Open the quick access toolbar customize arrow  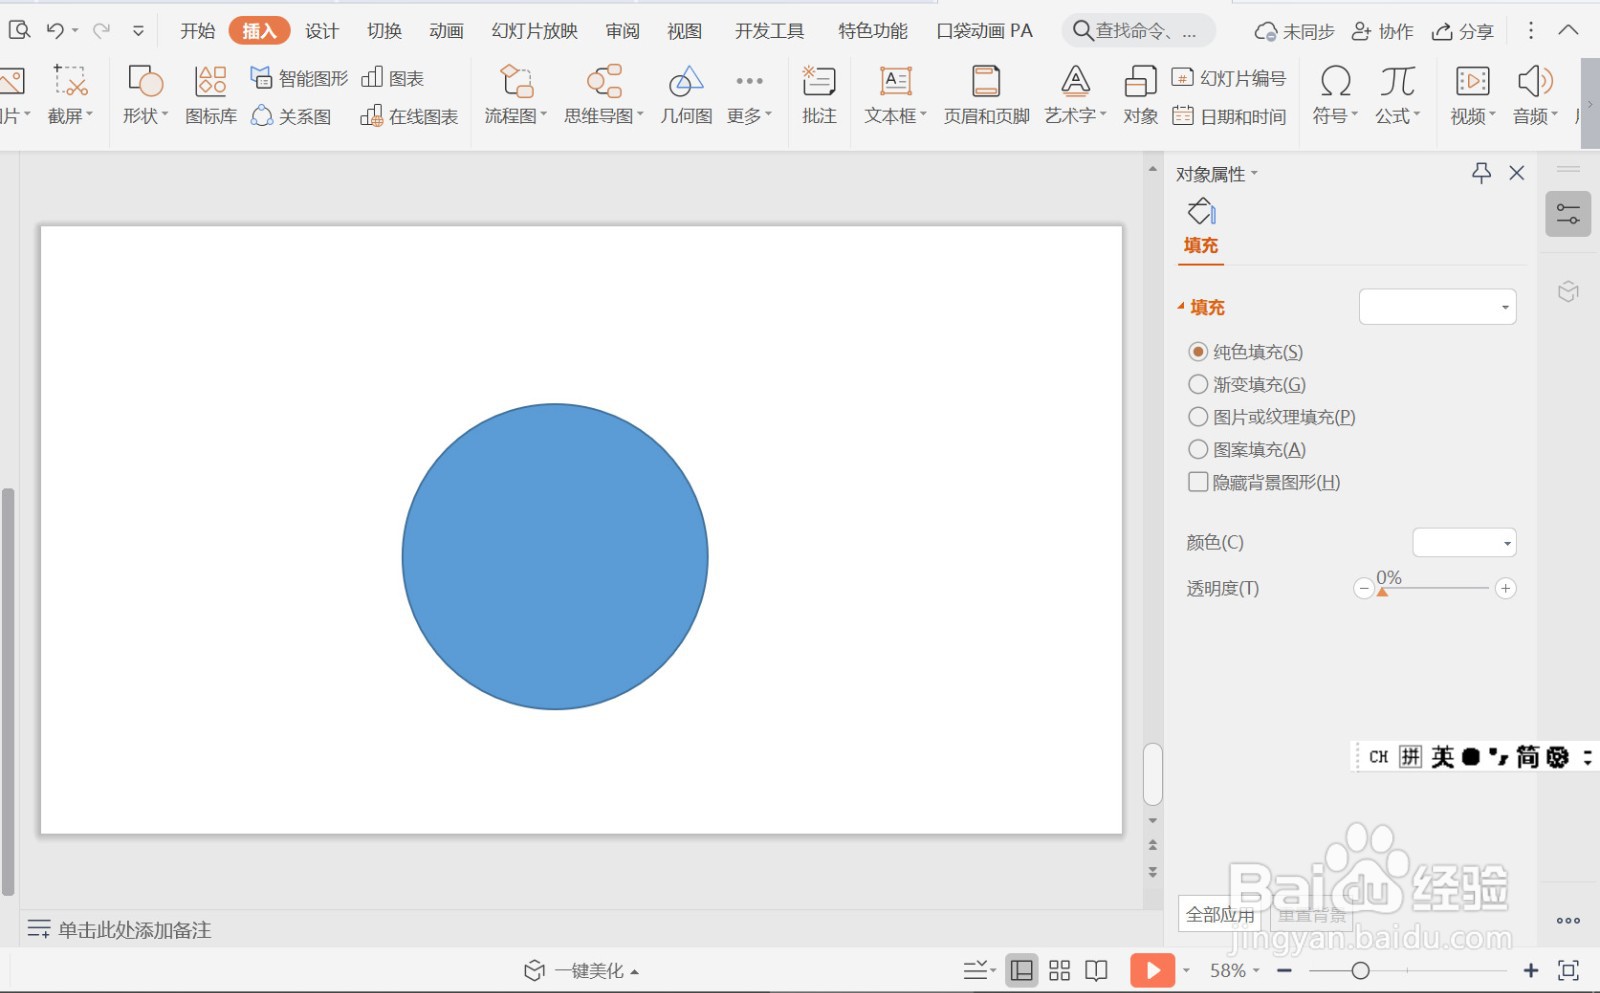pos(138,31)
